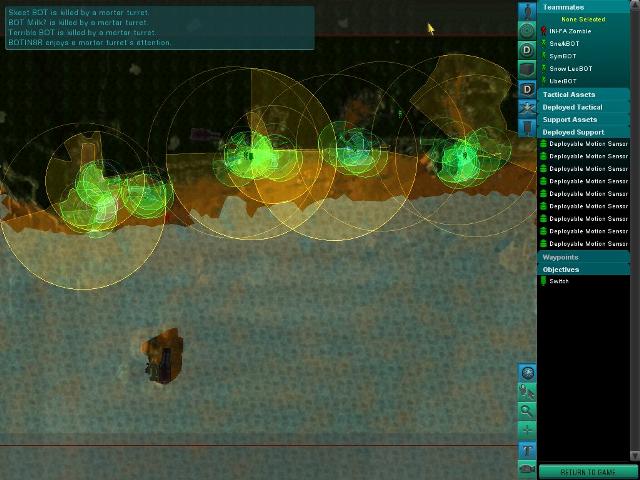This screenshot has width=640, height=480.
Task: Toggle the sensor sphere display icon
Action: [527, 373]
